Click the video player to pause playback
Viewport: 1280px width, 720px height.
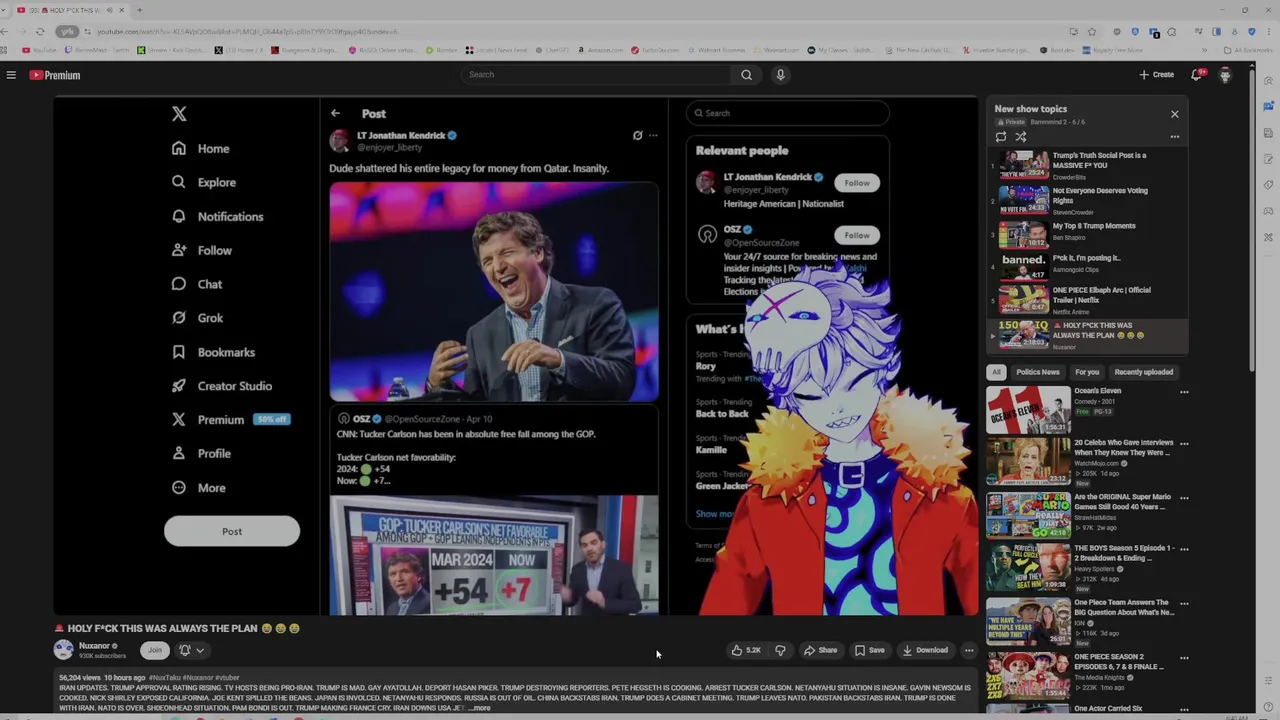click(x=516, y=356)
